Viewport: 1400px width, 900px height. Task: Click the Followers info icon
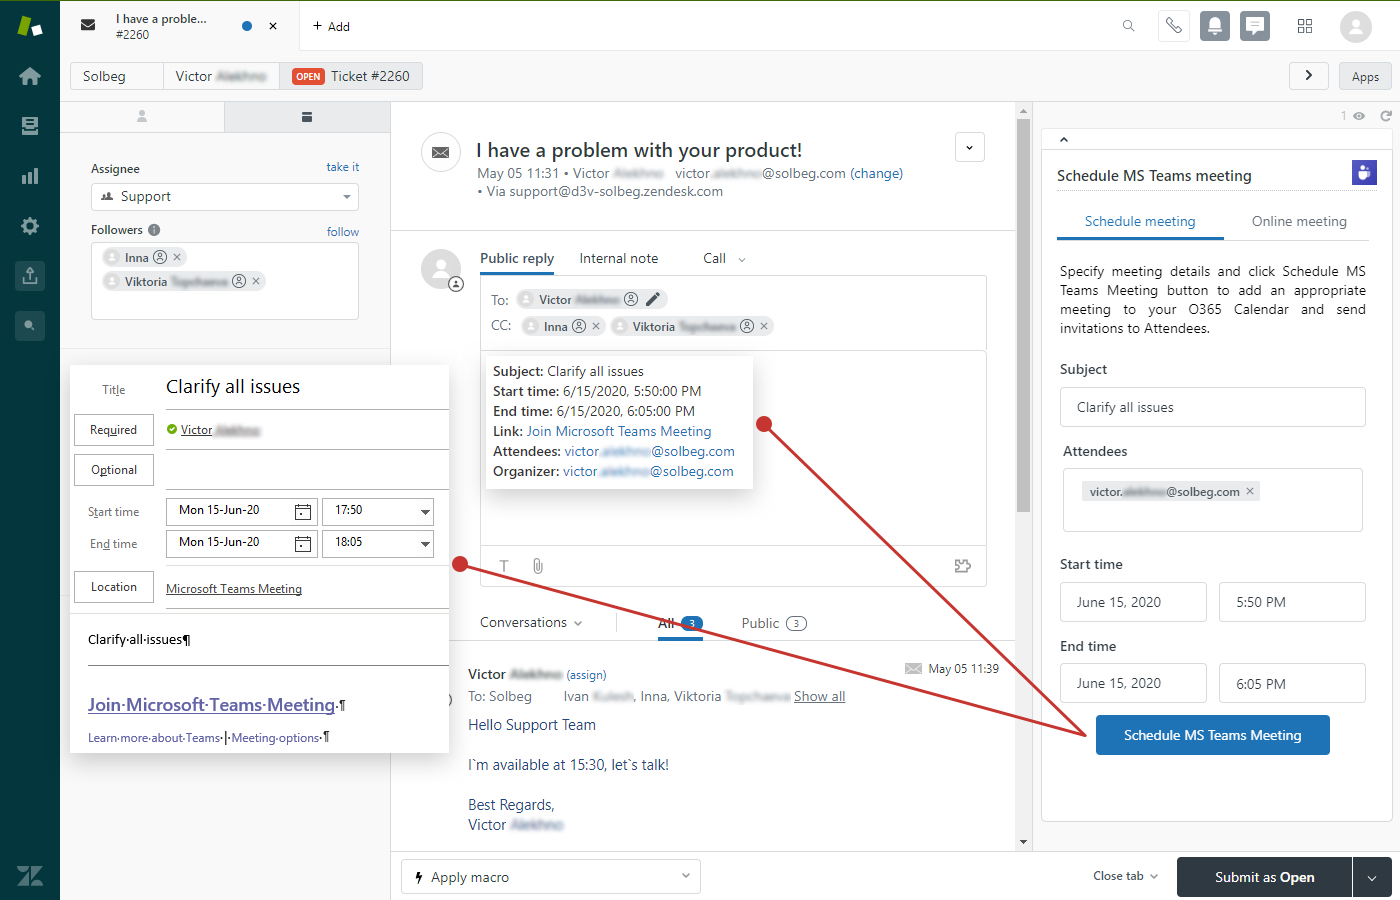pyautogui.click(x=154, y=230)
